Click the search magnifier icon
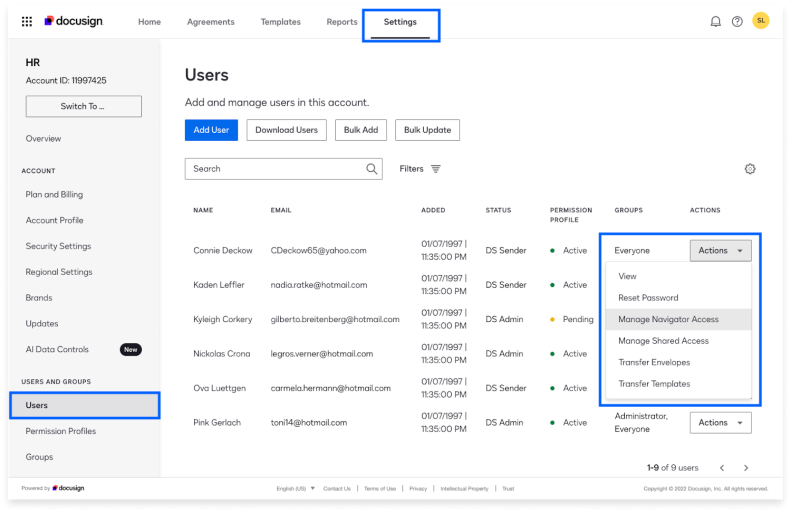791x512 pixels. click(x=372, y=169)
